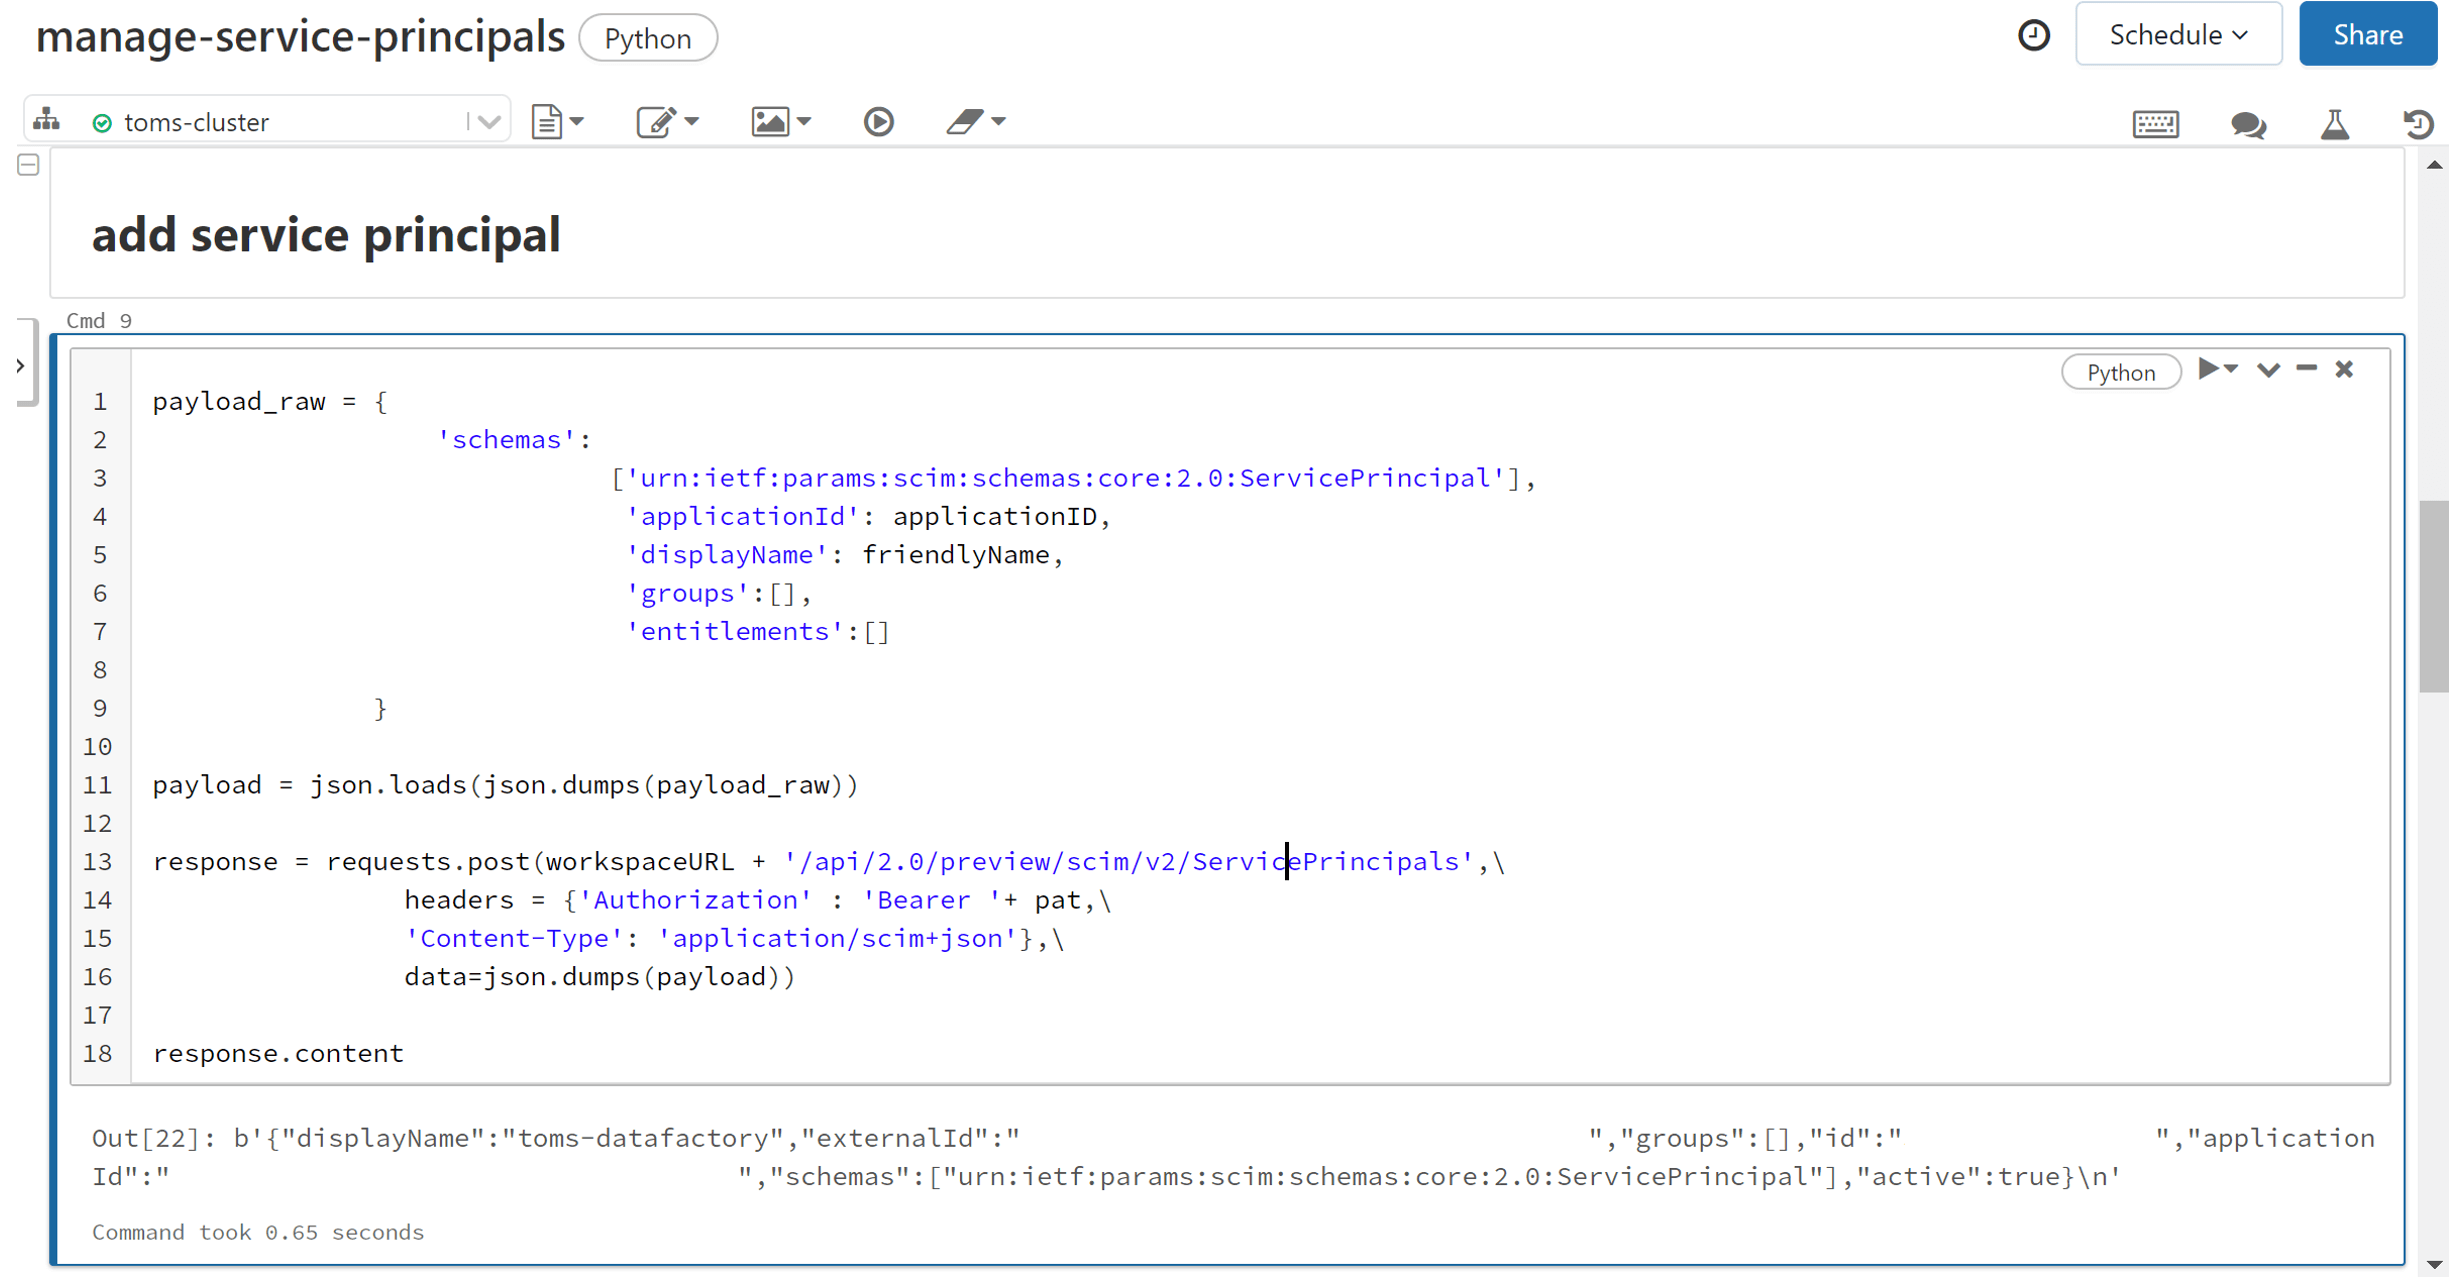Minimize the Cmd 9 cell
This screenshot has height=1277, width=2453.
click(2306, 369)
